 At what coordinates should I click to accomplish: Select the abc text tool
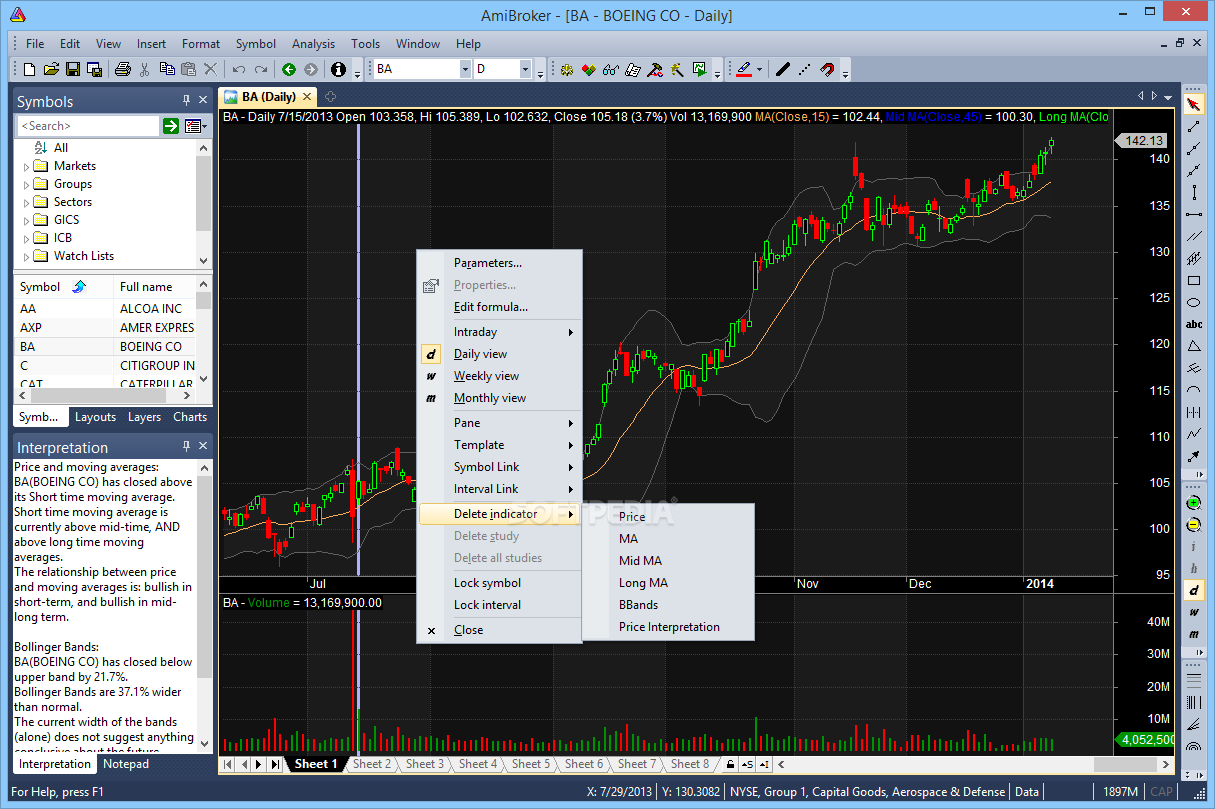[x=1193, y=324]
